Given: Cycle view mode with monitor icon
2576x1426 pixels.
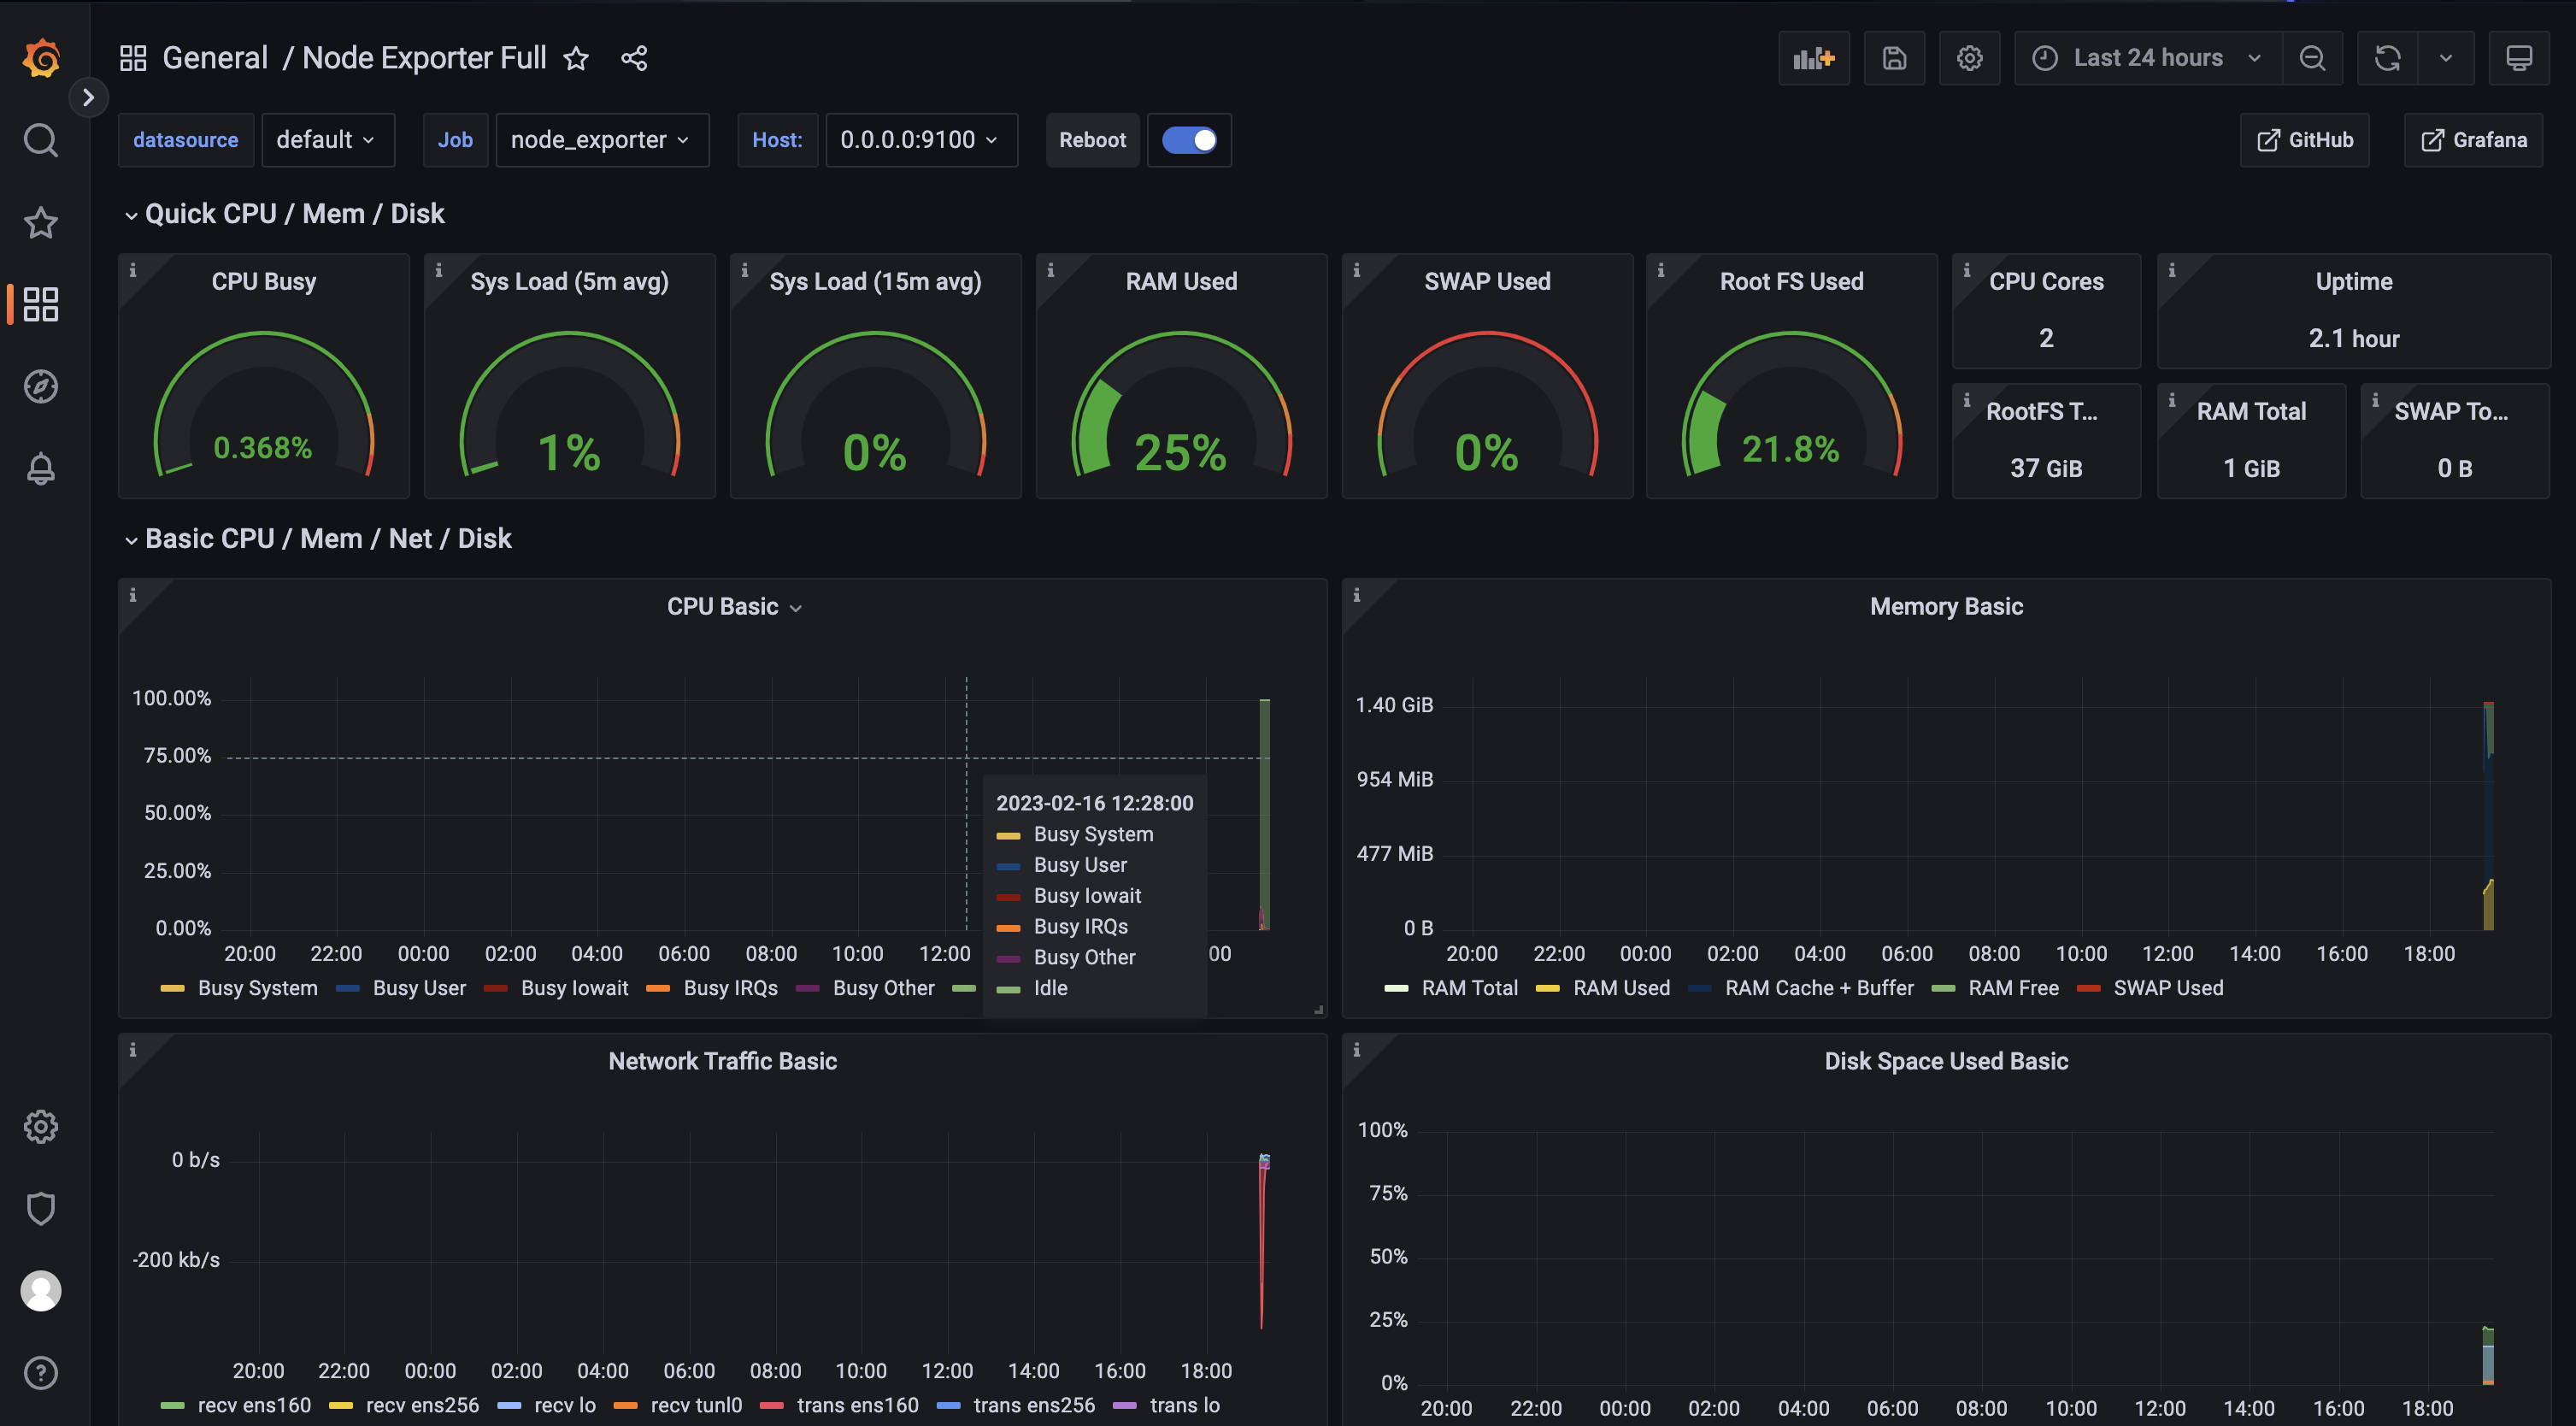Looking at the screenshot, I should [2519, 58].
